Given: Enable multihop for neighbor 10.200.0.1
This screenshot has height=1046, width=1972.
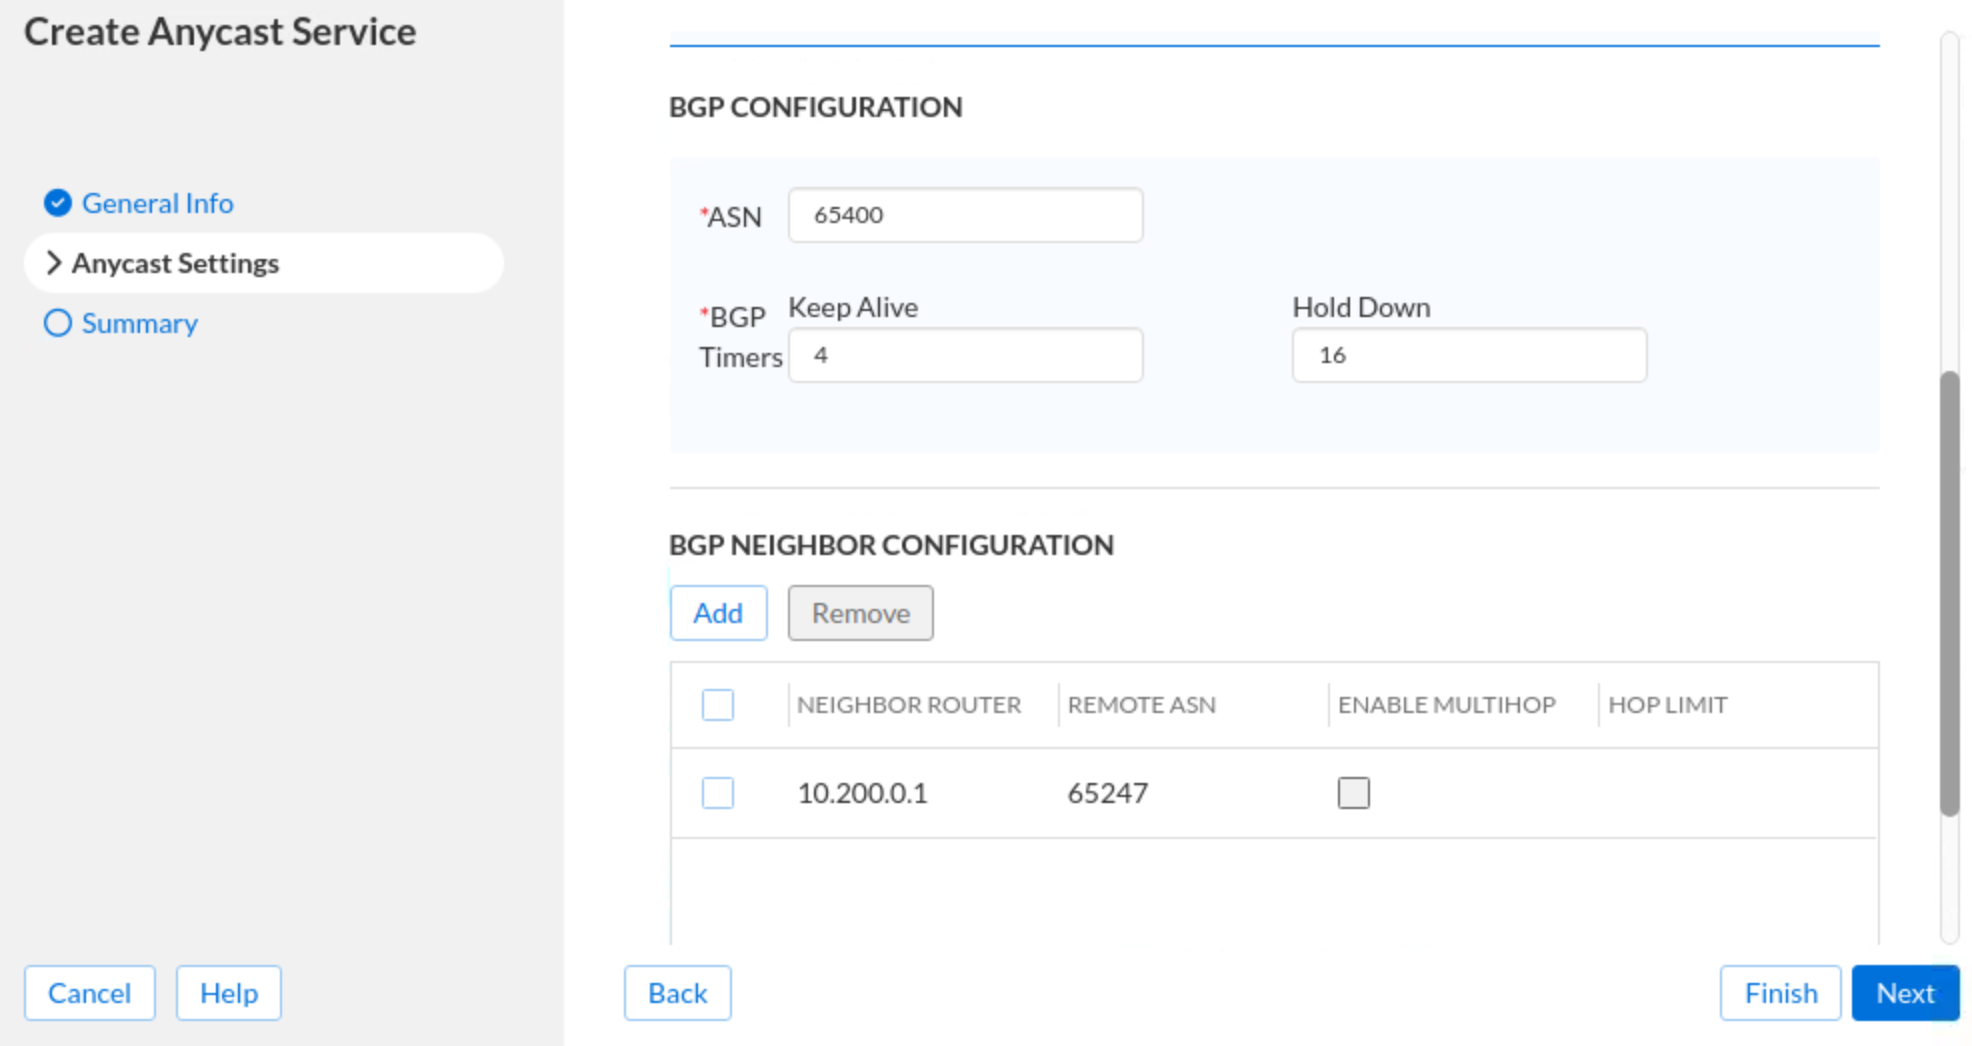Looking at the screenshot, I should (1353, 793).
